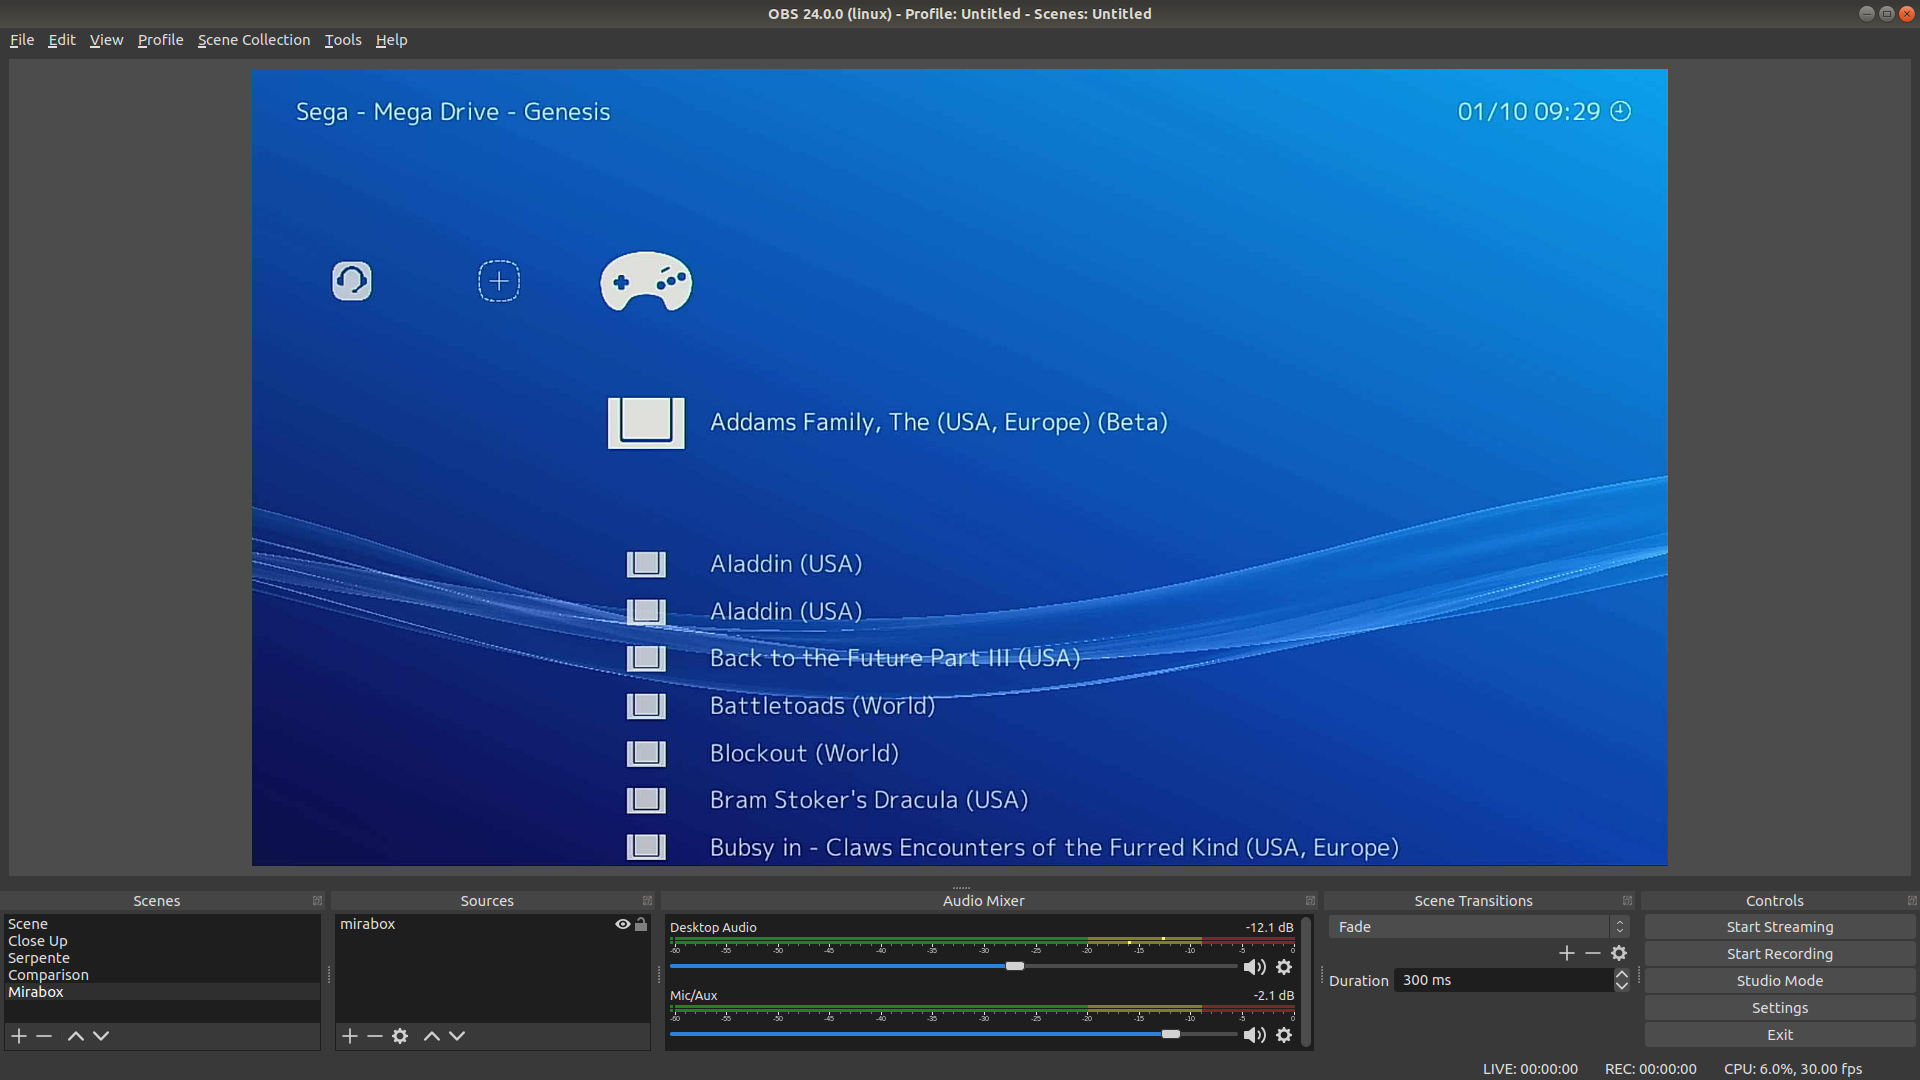Move scene down in Scenes list

click(101, 1036)
